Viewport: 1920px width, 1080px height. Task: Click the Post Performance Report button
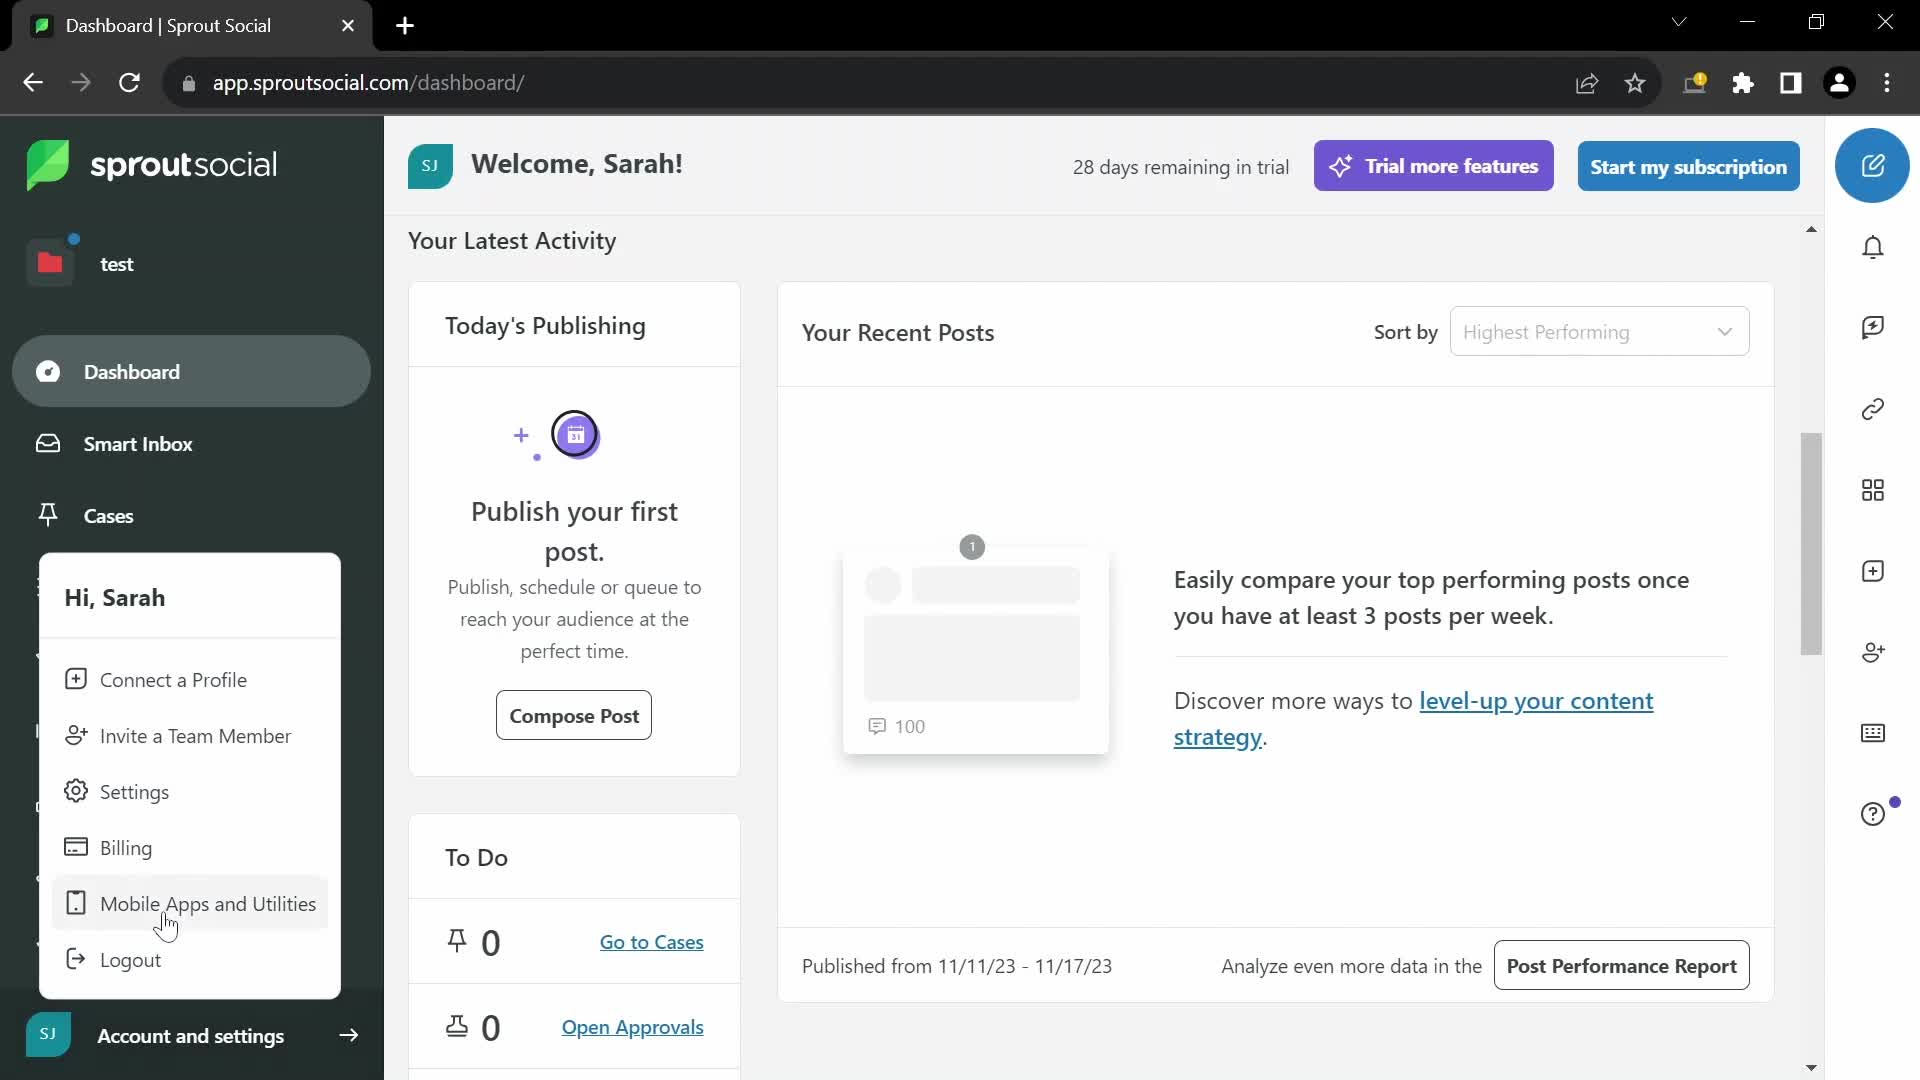coord(1622,965)
